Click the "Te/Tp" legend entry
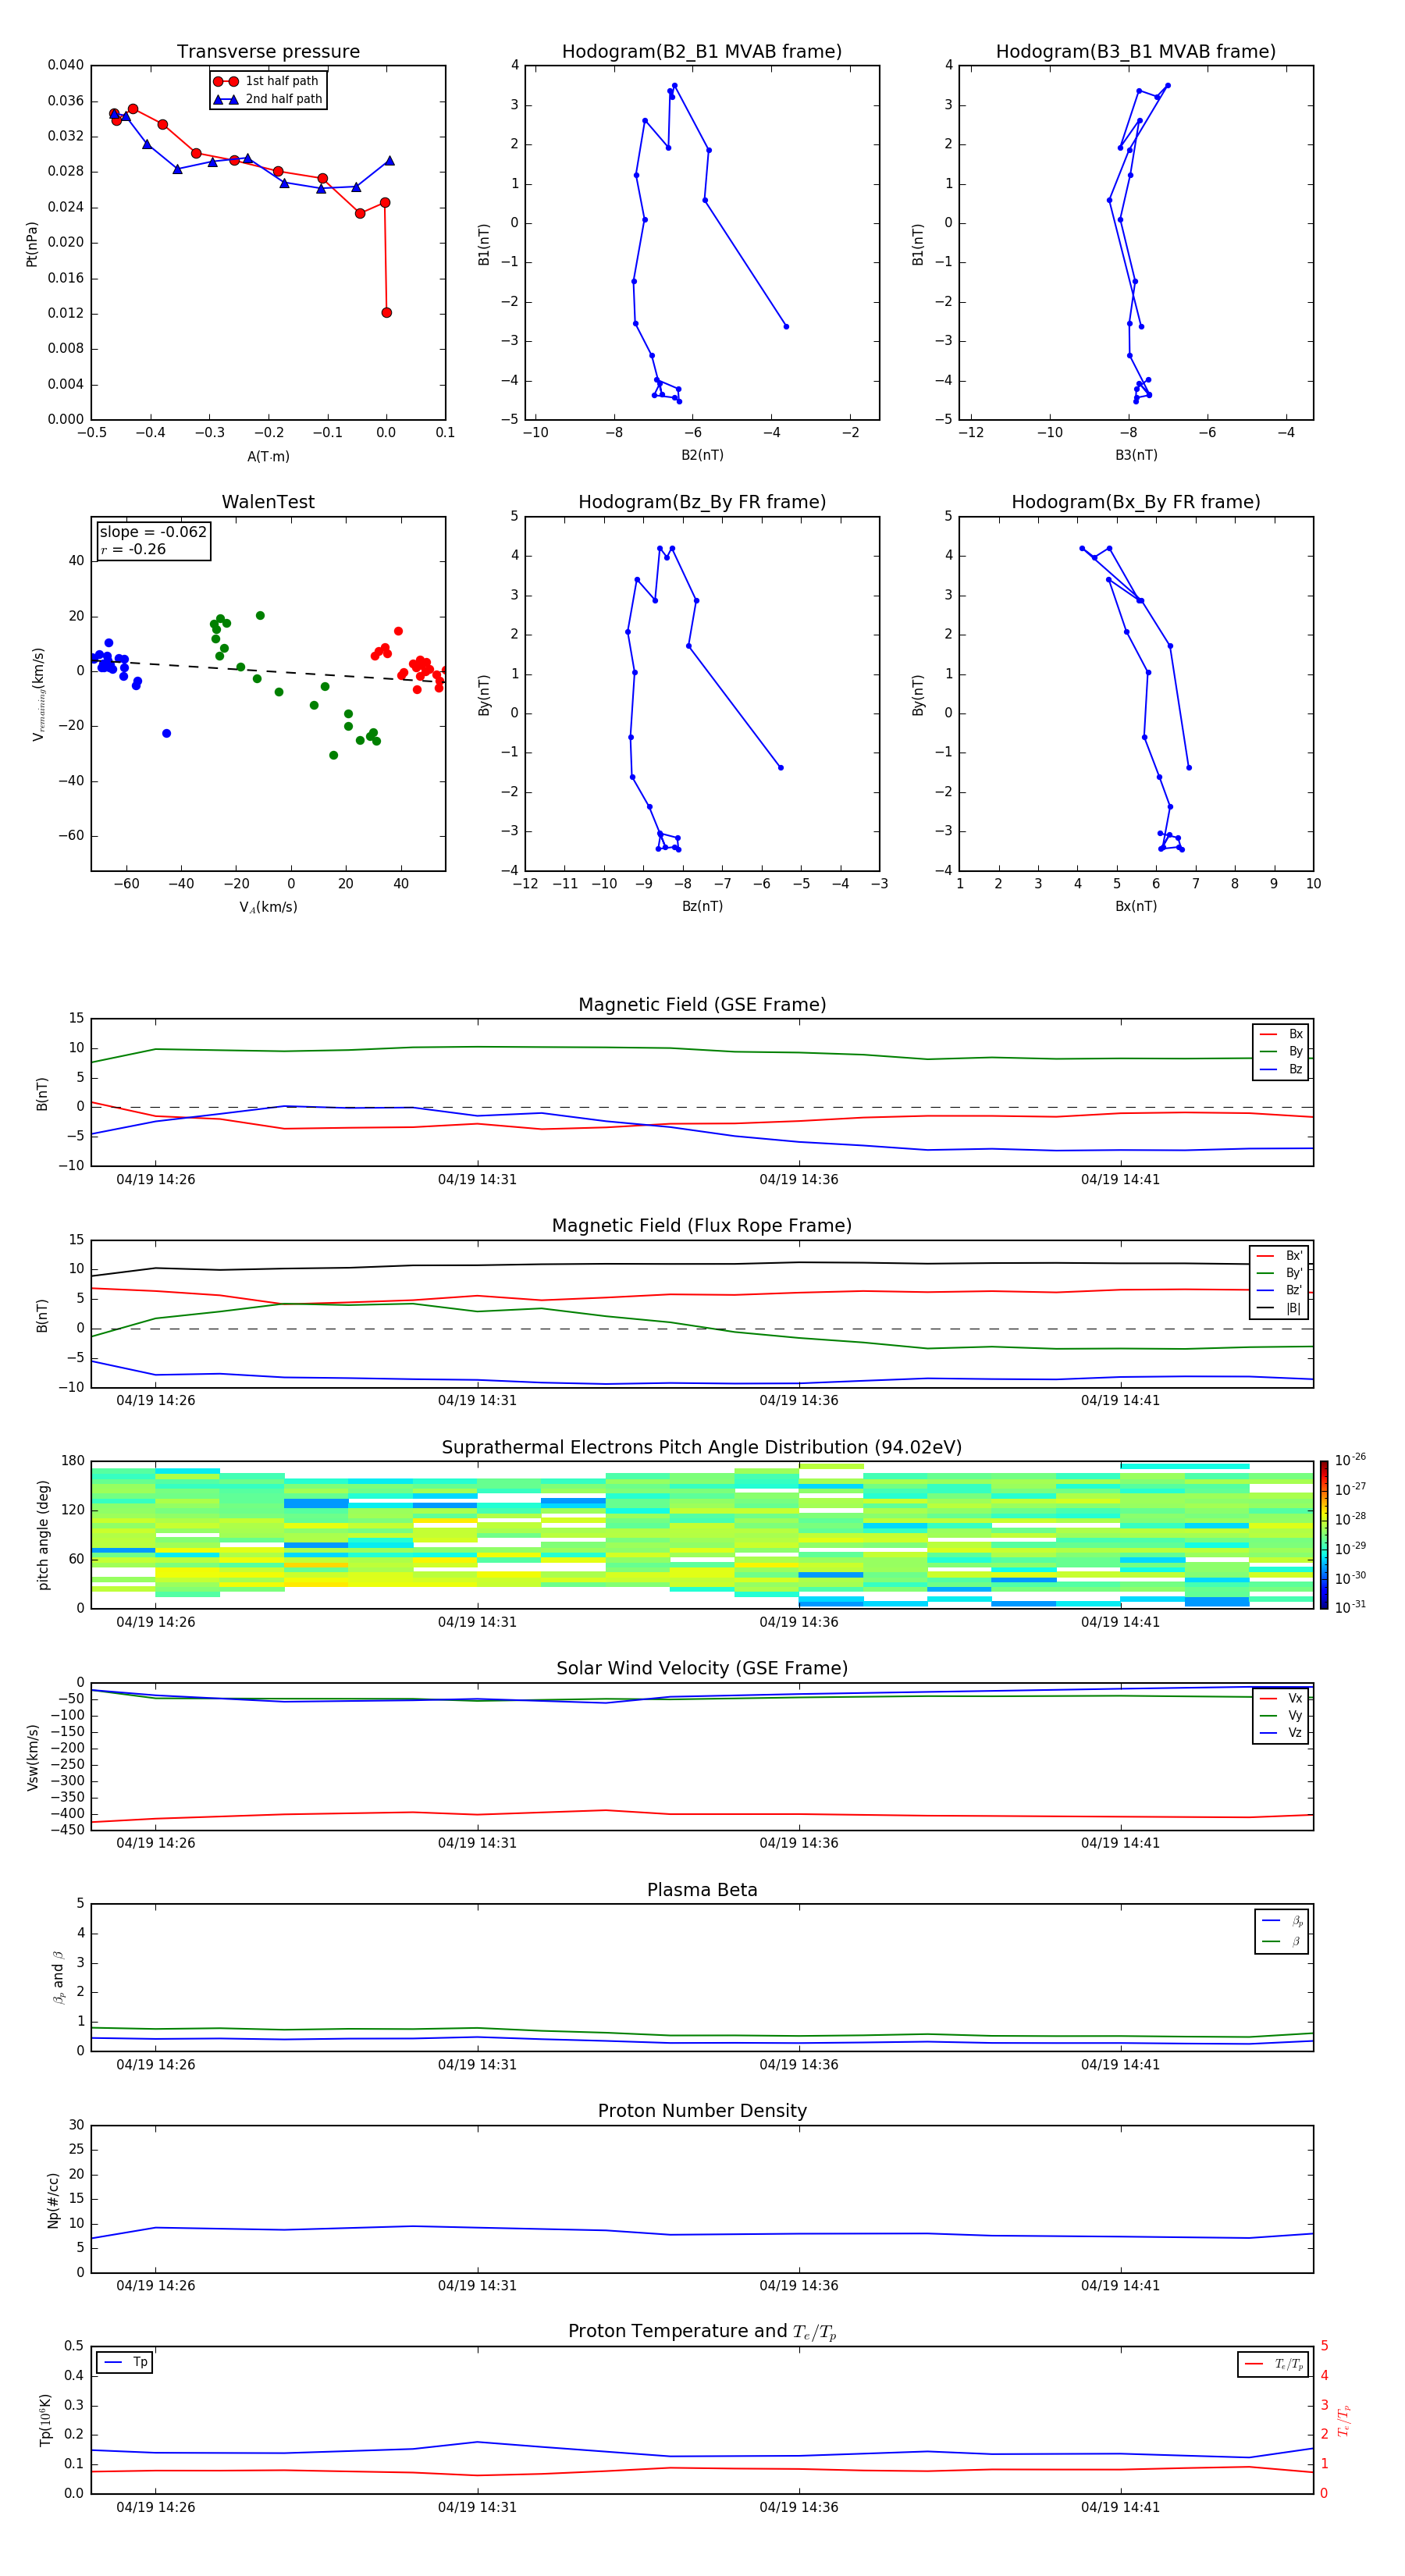1405x2576 pixels. point(1275,2364)
